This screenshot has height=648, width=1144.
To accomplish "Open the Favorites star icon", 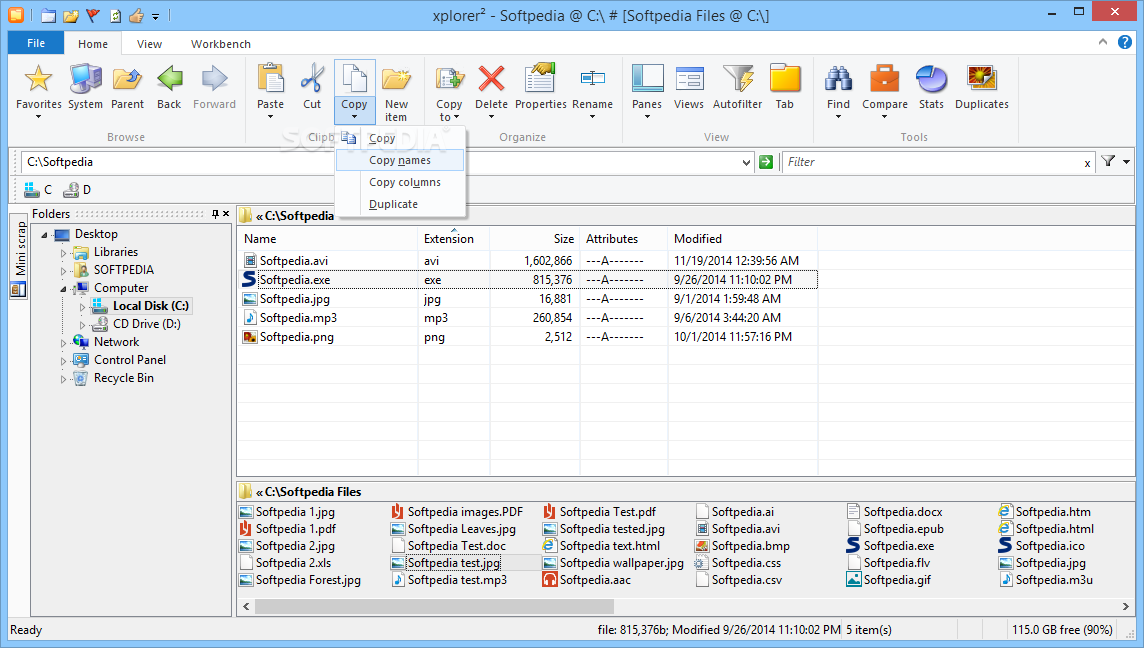I will click(x=38, y=79).
